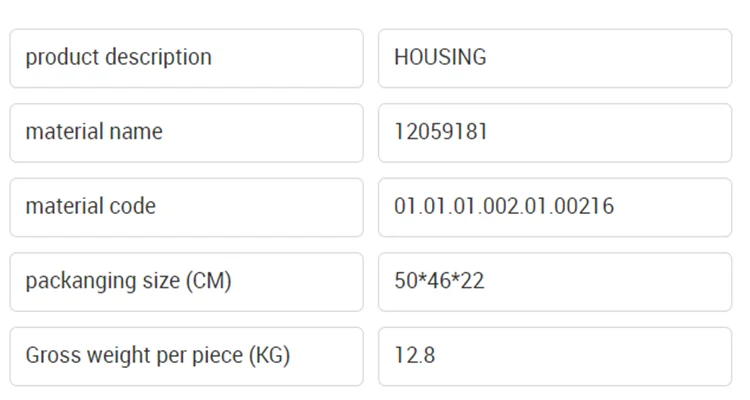Select the 12059181 value field
This screenshot has width=750, height=400.
pyautogui.click(x=554, y=132)
